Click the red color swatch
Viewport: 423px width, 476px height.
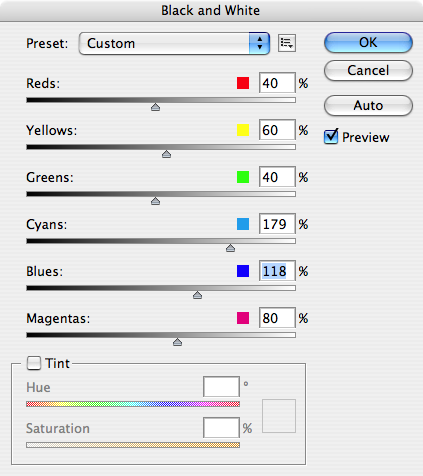[x=243, y=83]
